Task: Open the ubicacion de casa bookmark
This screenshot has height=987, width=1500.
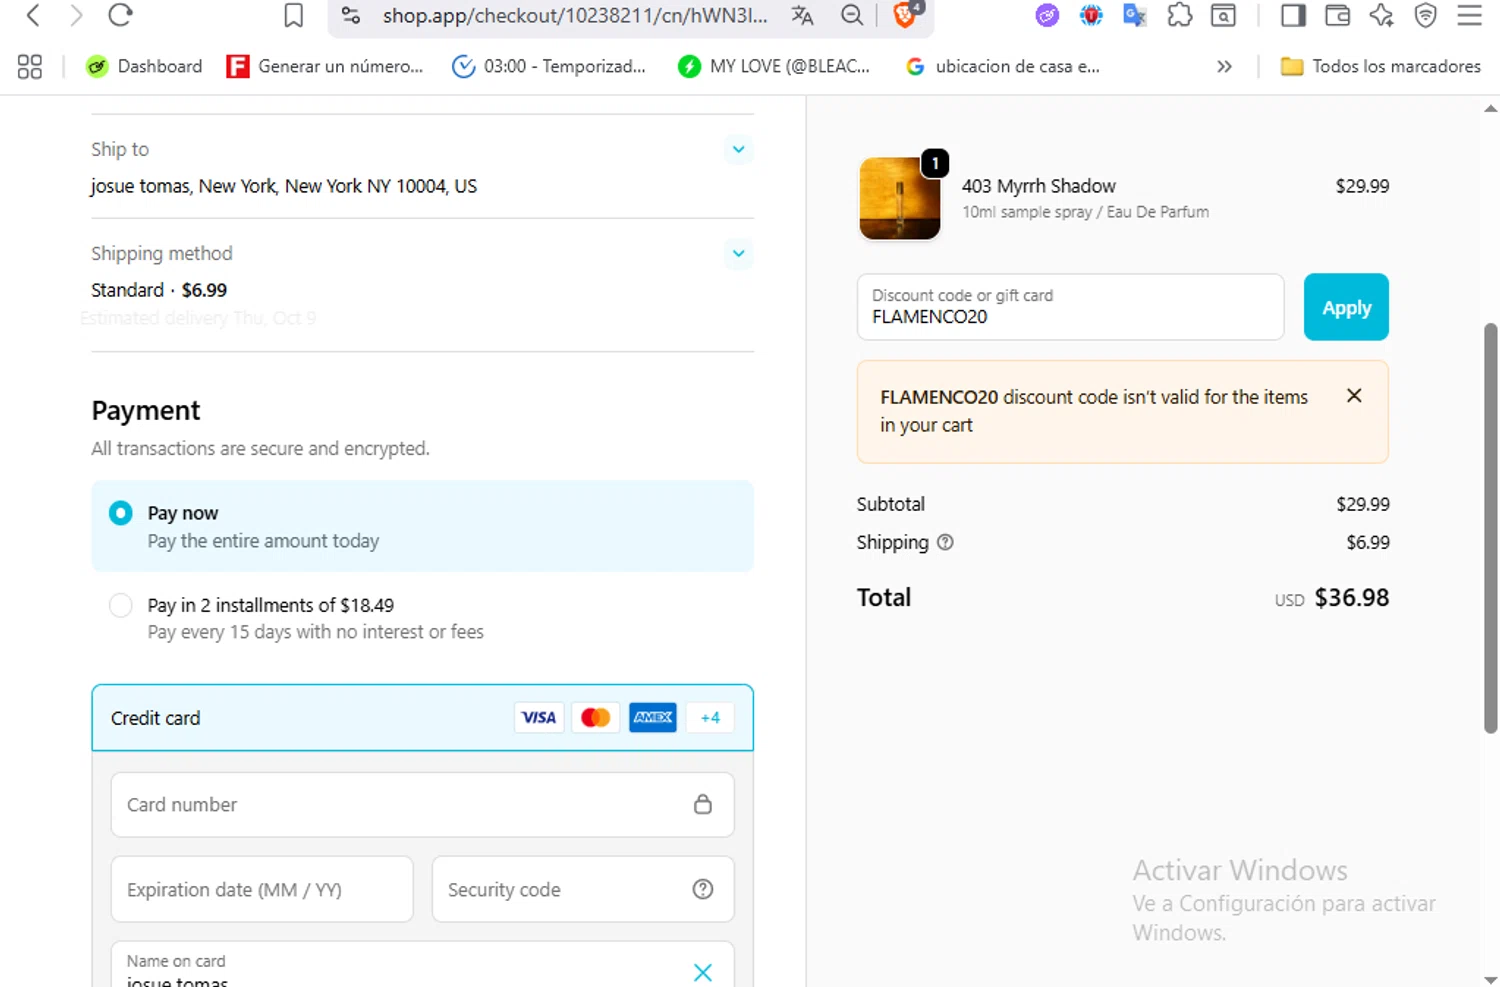Action: (1002, 66)
